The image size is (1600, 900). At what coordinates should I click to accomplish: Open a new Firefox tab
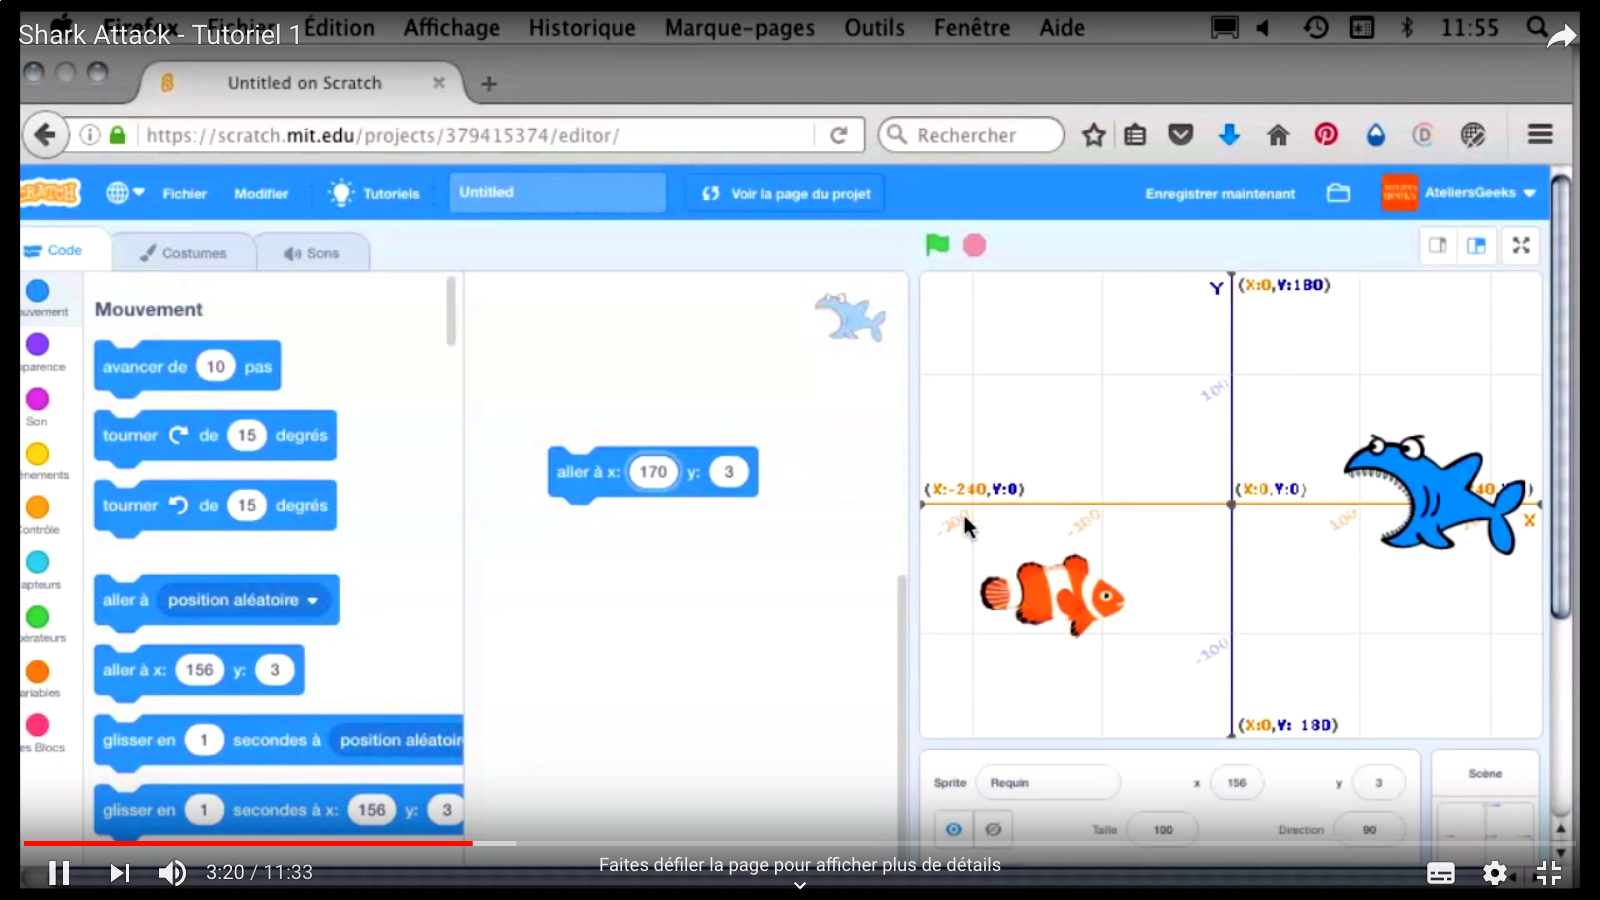(x=489, y=84)
